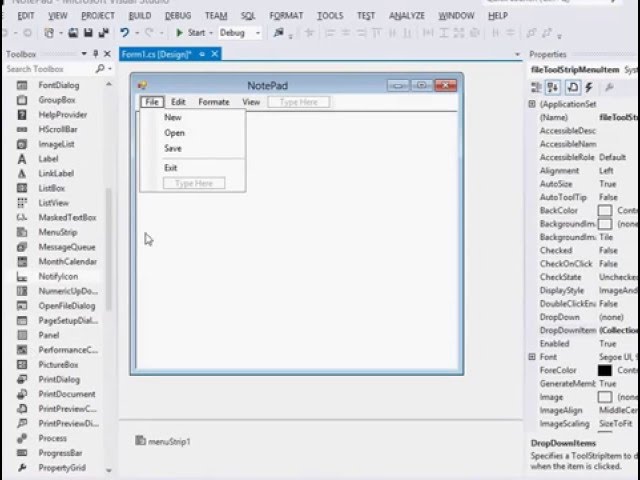Viewport: 640px width, 480px height.
Task: Click the green Start debugging arrow
Action: pyautogui.click(x=179, y=33)
